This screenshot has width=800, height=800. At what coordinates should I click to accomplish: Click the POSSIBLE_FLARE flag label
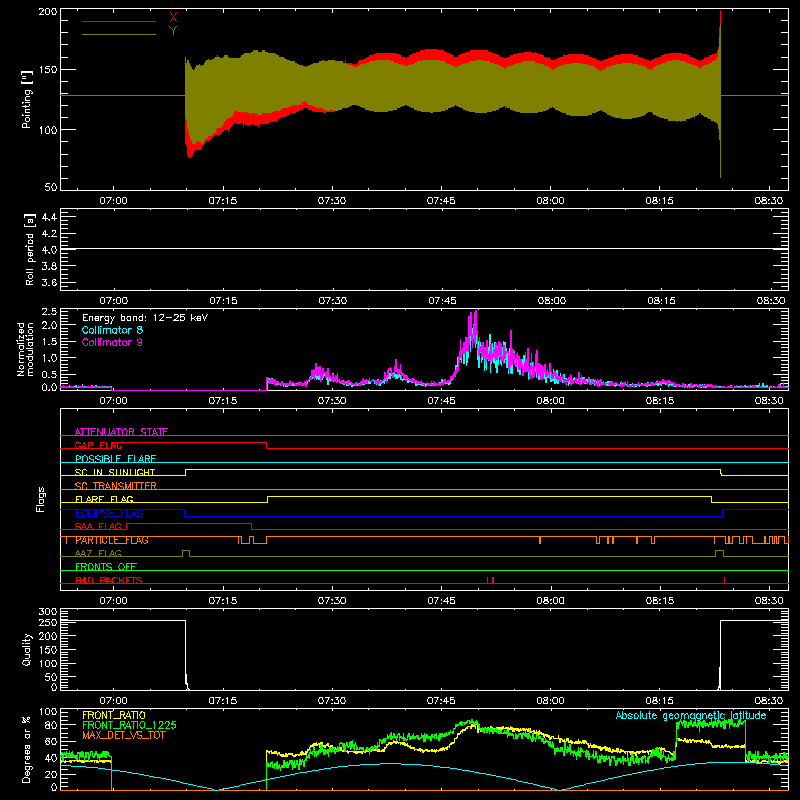click(115, 459)
